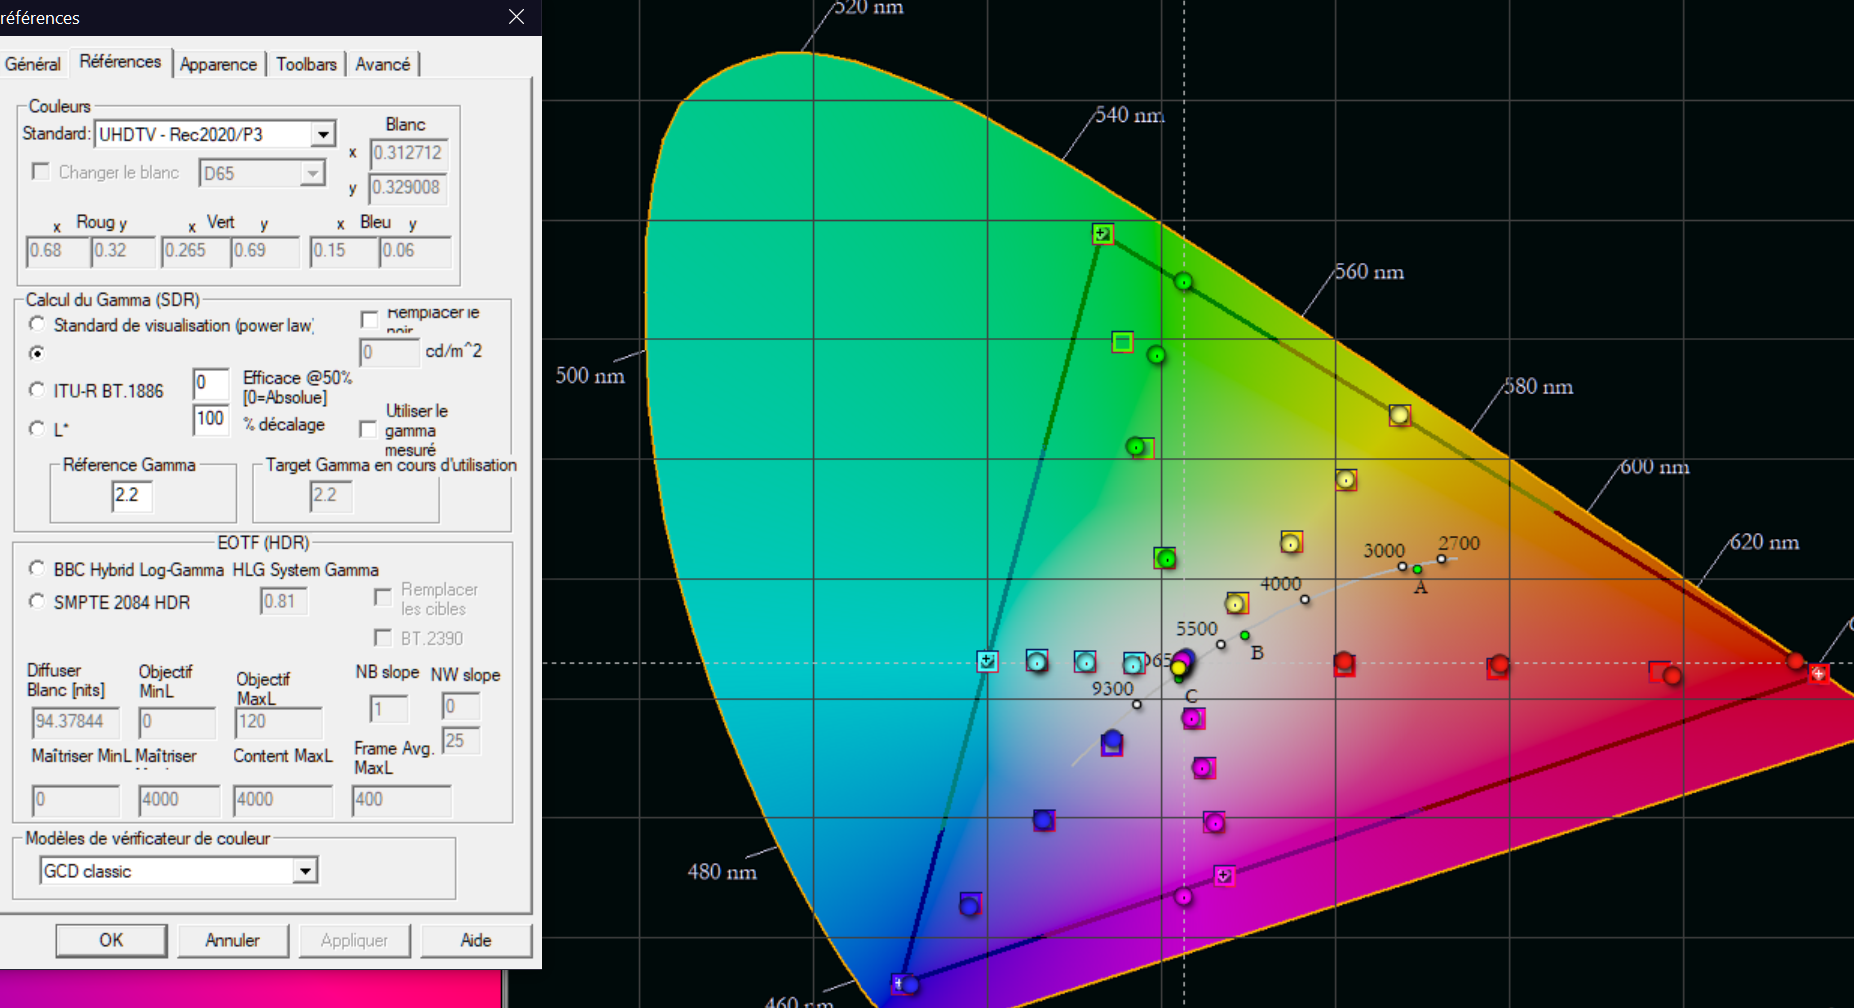Open the D65 white point dropdown
The width and height of the screenshot is (1854, 1008).
coord(313,173)
